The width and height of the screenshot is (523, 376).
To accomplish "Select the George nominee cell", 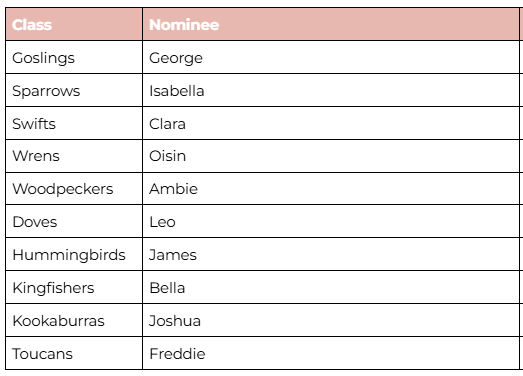I will point(331,57).
